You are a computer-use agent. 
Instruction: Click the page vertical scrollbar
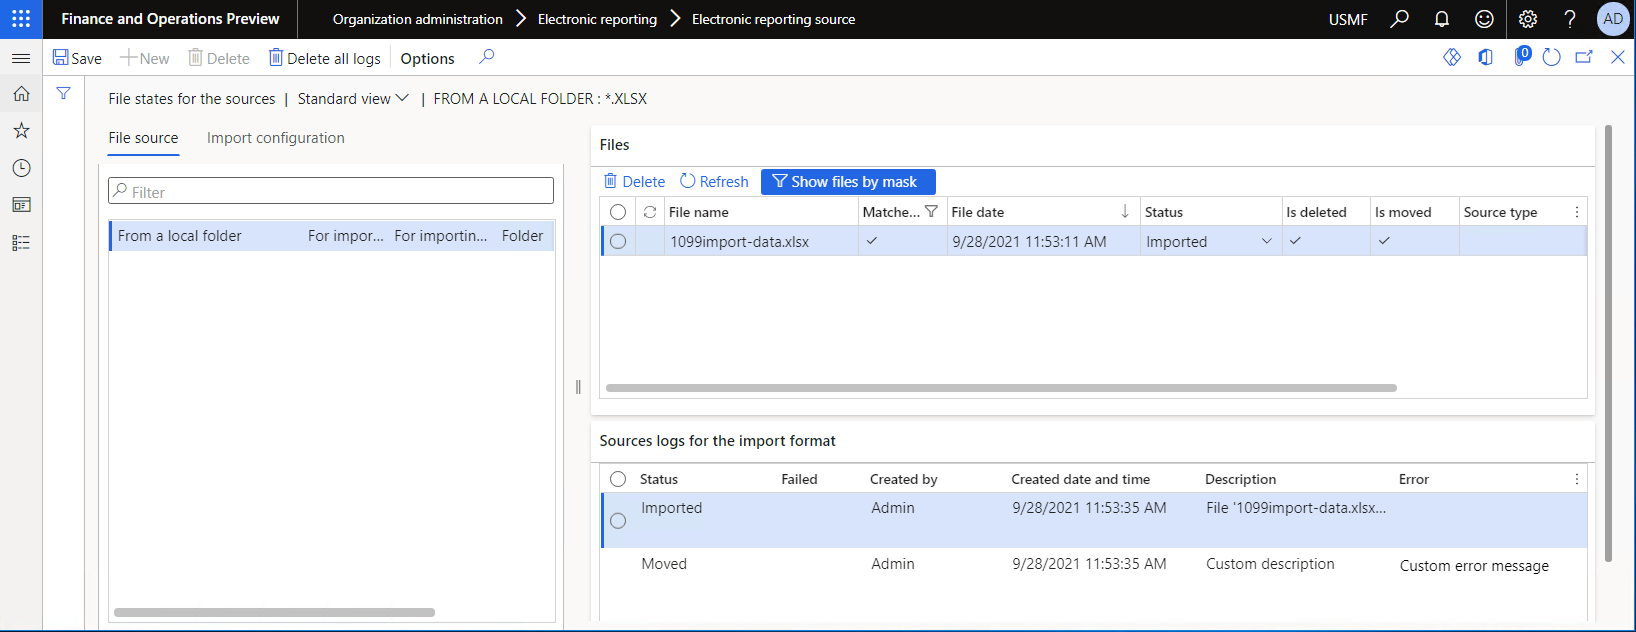pos(1608,343)
